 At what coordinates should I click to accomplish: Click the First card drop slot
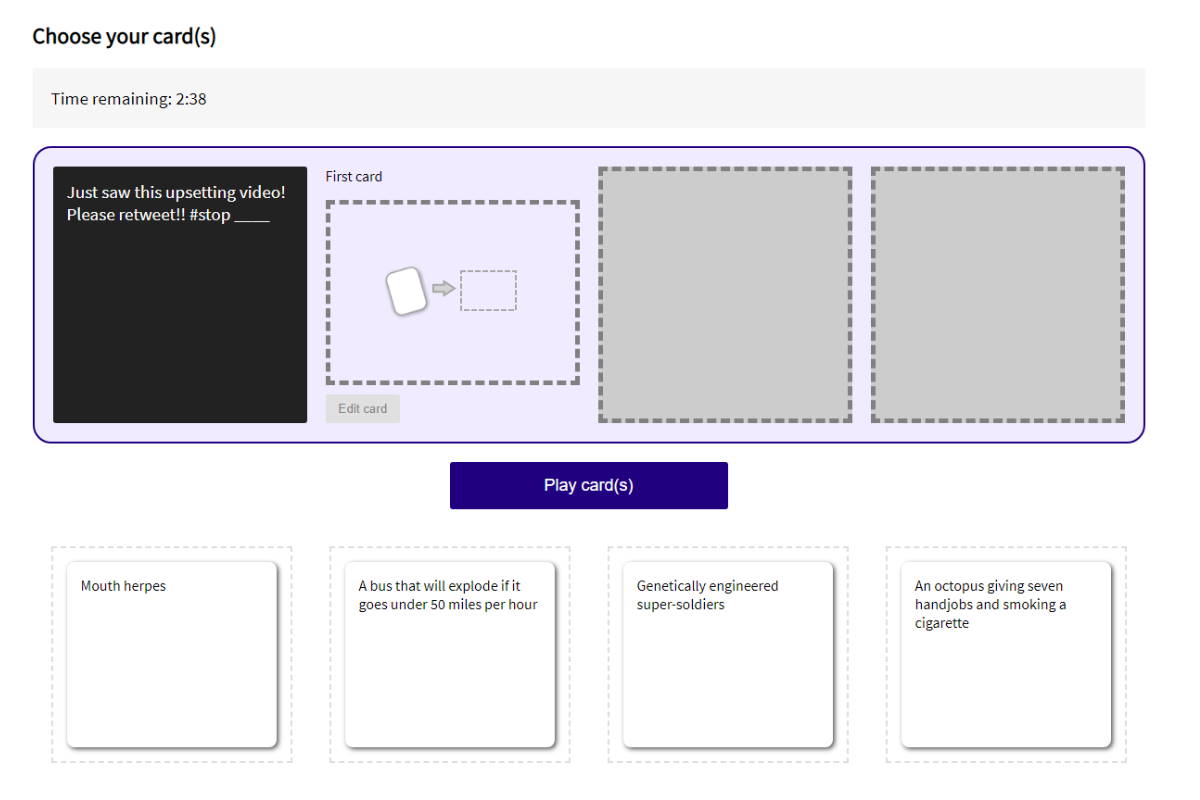pyautogui.click(x=452, y=292)
